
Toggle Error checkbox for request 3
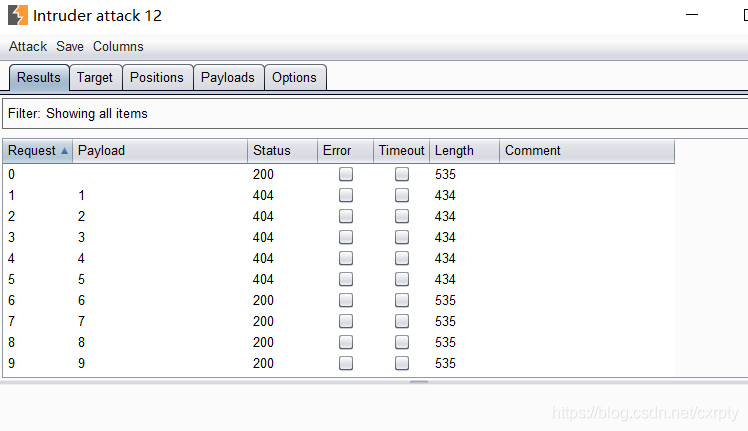346,237
